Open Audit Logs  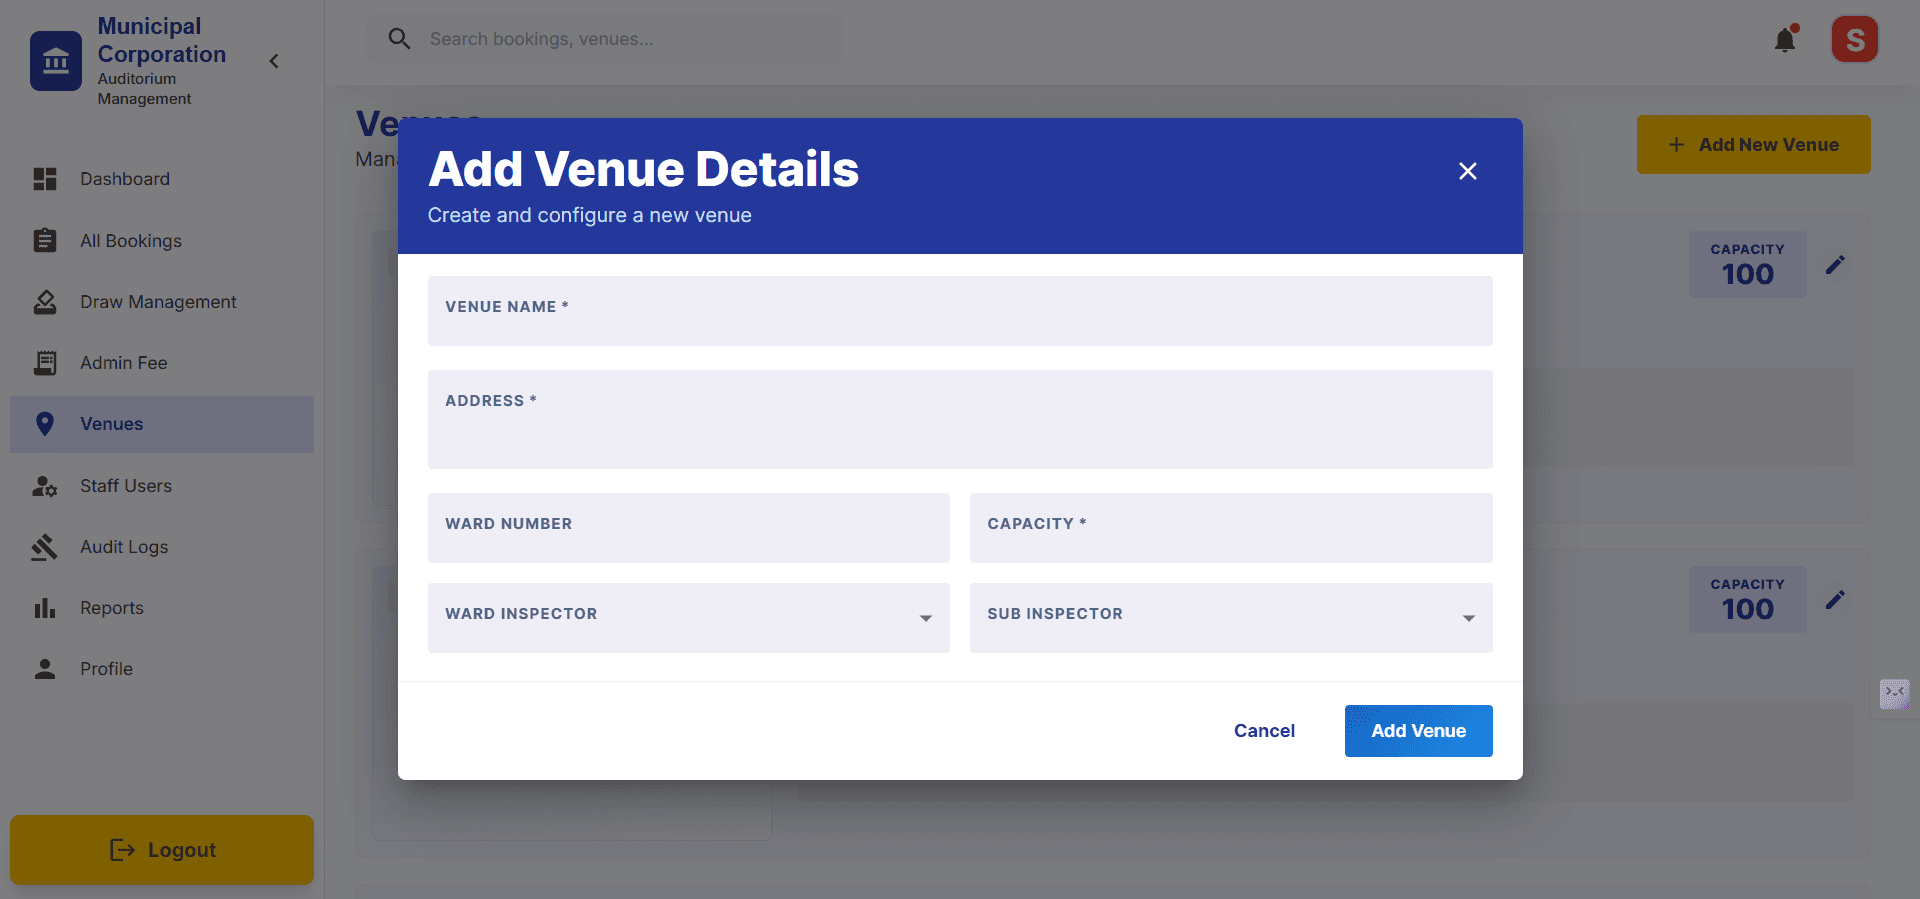coord(162,547)
